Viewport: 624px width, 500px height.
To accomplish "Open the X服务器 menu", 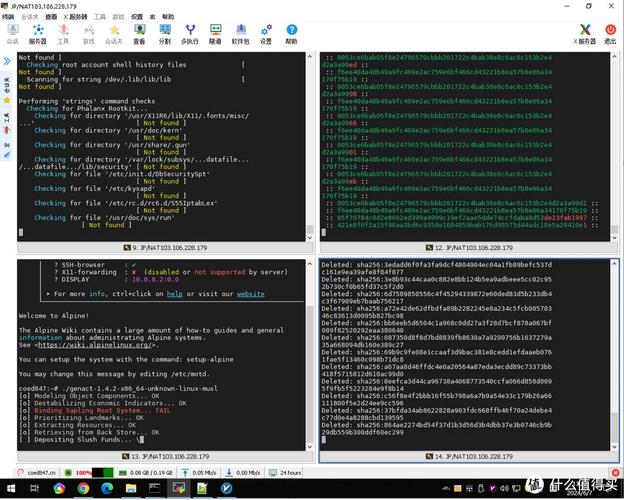I will (75, 16).
